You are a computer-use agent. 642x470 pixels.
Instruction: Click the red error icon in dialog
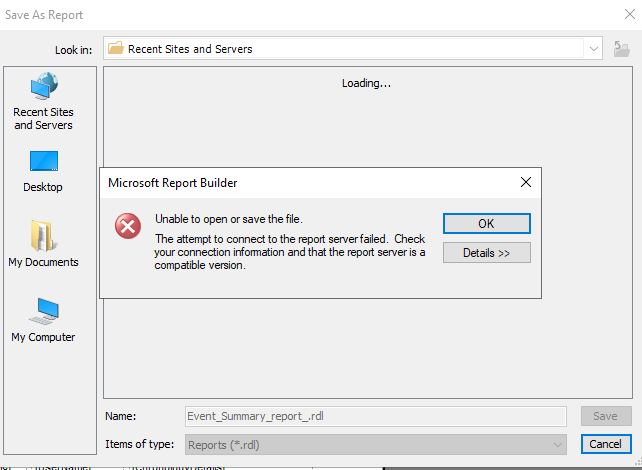[128, 226]
